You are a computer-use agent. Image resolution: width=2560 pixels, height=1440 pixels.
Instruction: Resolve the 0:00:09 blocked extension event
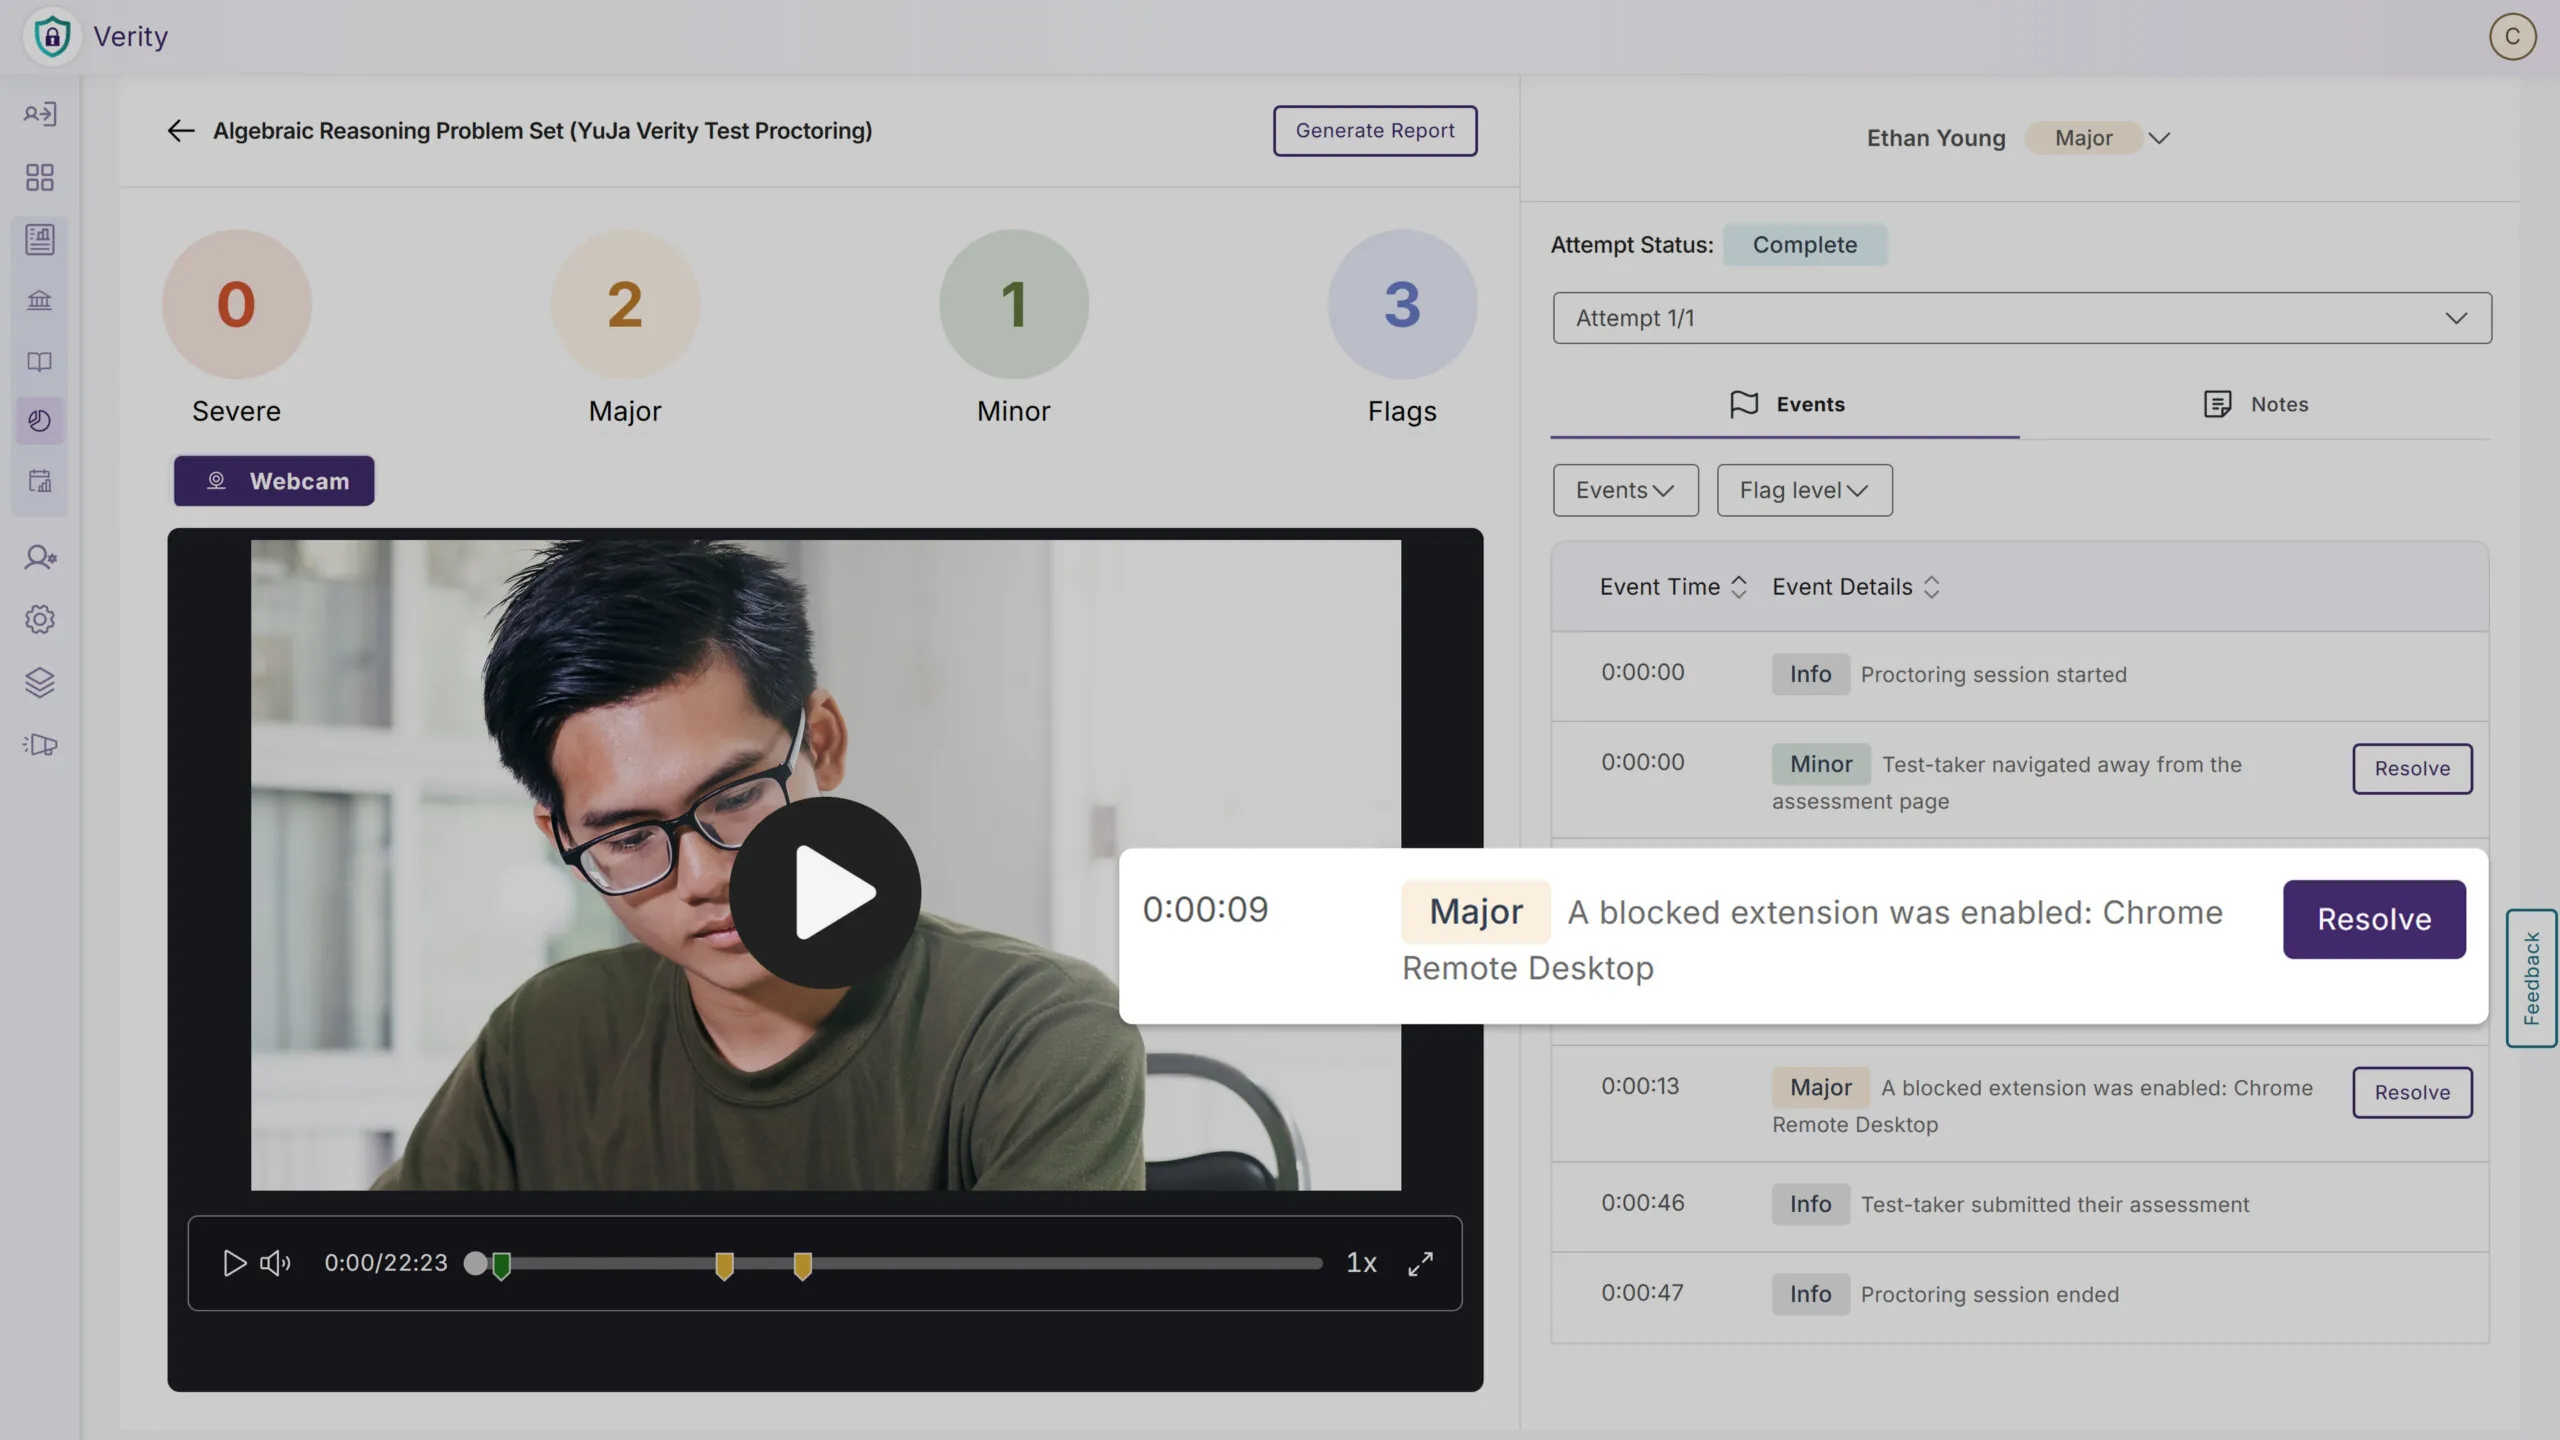[2373, 919]
